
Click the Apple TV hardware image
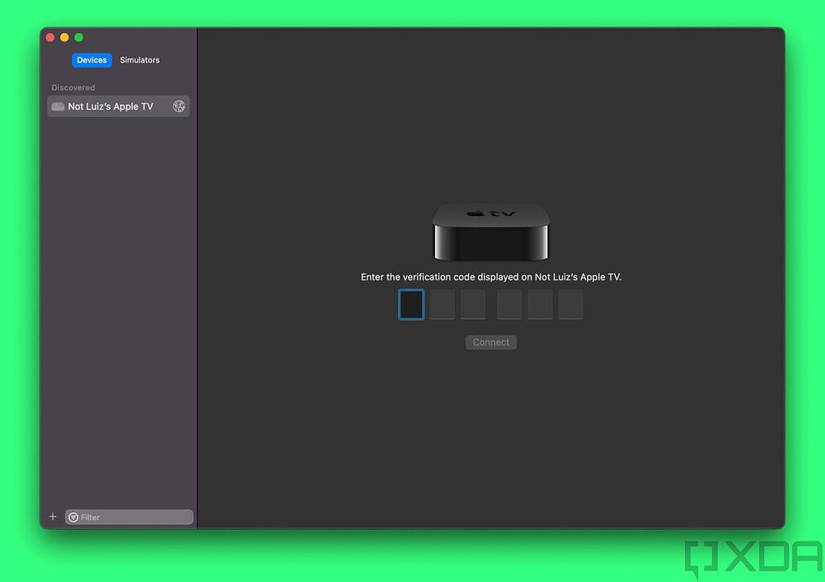pyautogui.click(x=491, y=232)
